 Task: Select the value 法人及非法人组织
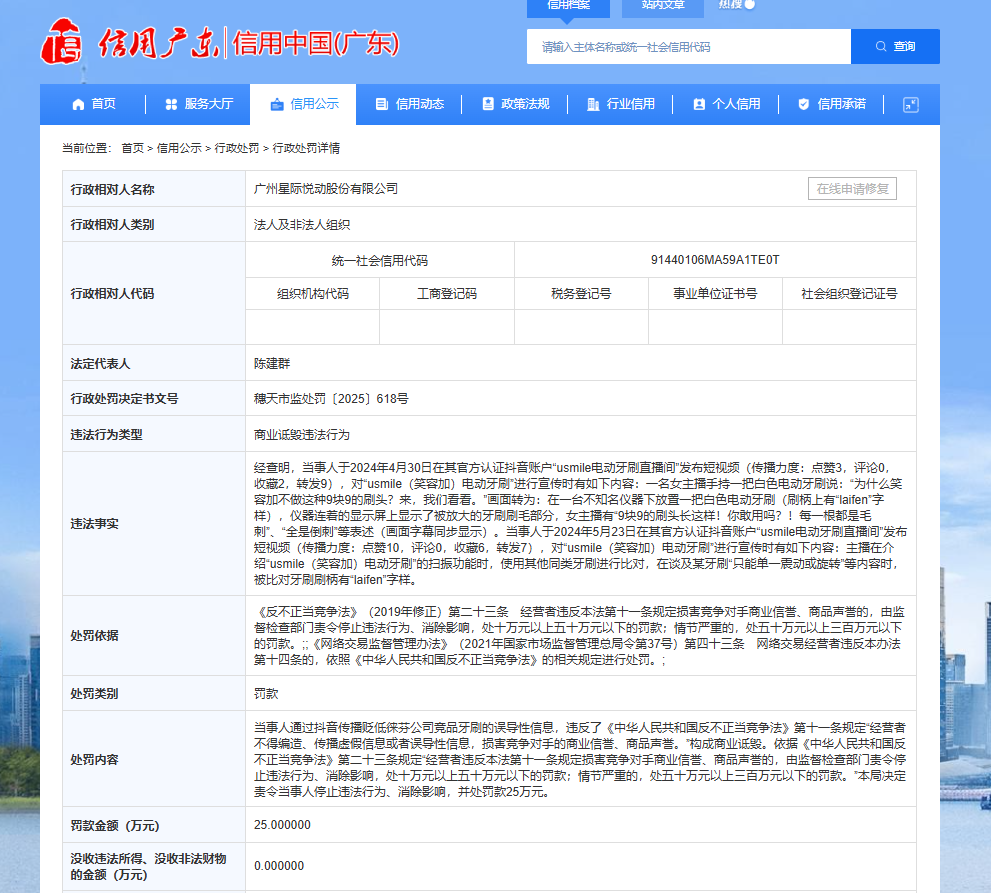pyautogui.click(x=302, y=225)
